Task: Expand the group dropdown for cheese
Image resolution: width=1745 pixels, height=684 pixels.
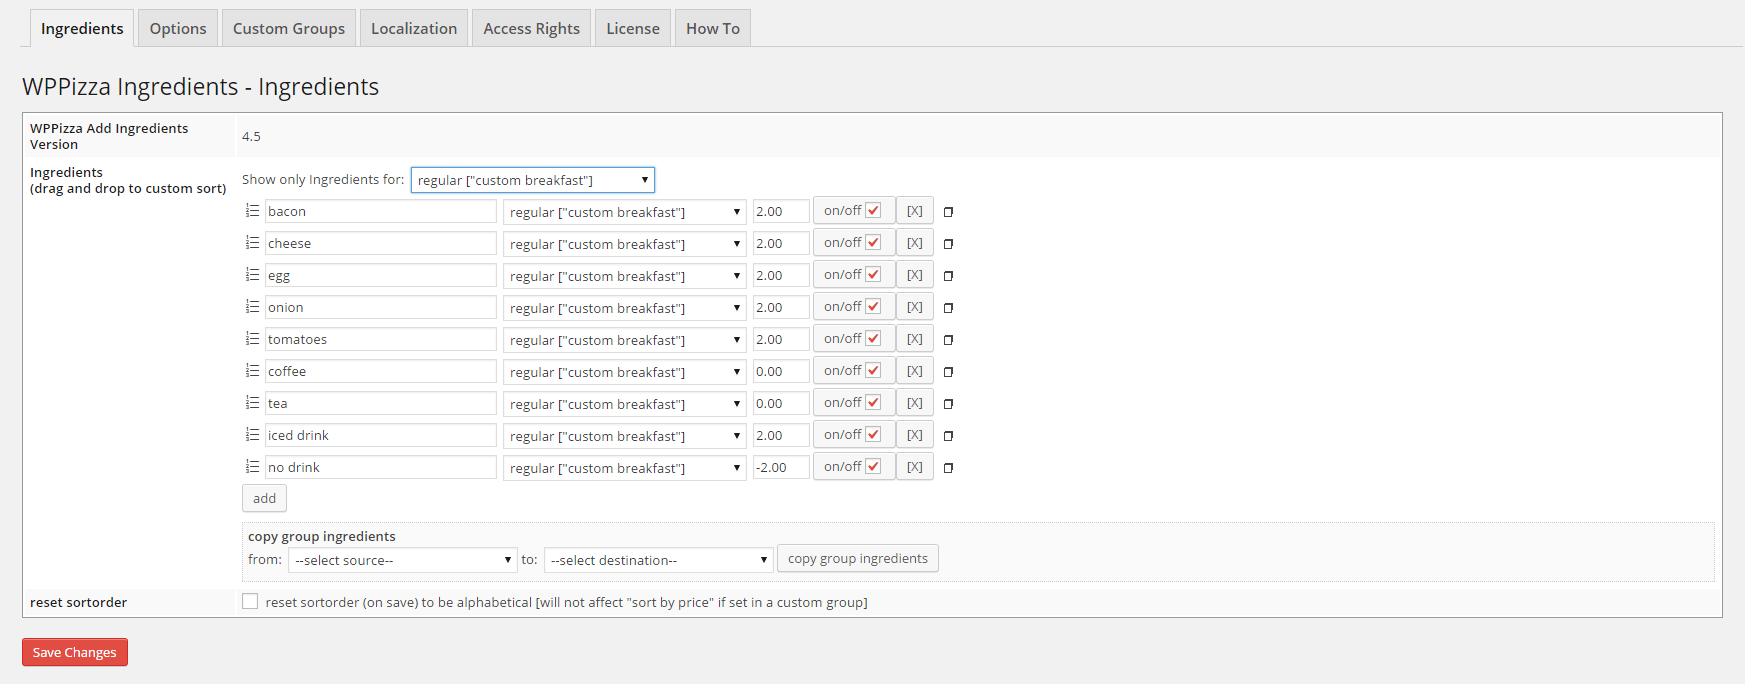Action: point(625,244)
